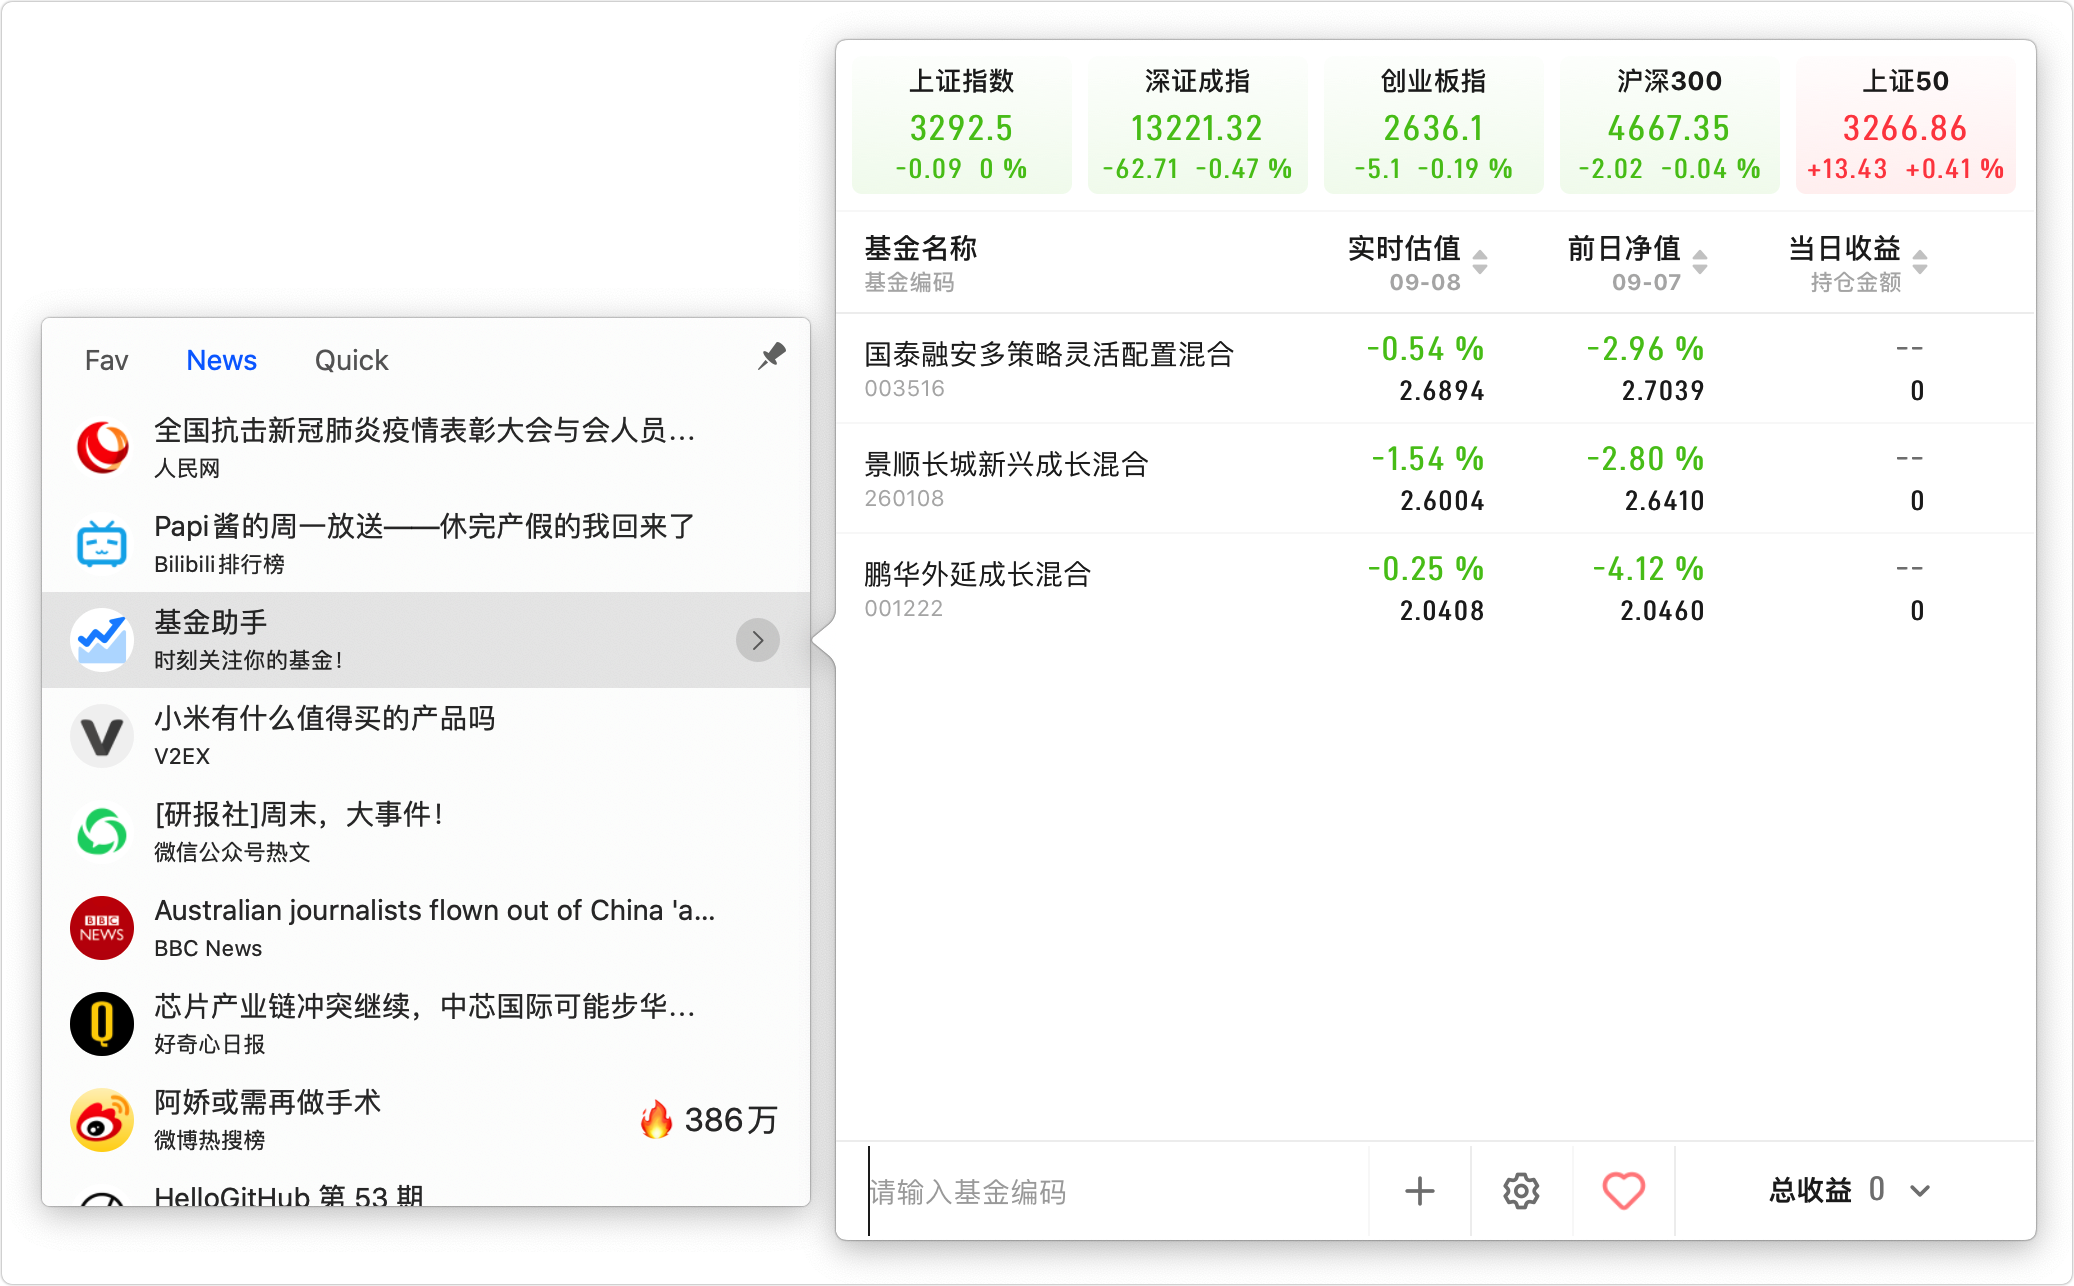This screenshot has height=1286, width=2074.
Task: Sort by 当日收益 column arrows
Action: point(1920,262)
